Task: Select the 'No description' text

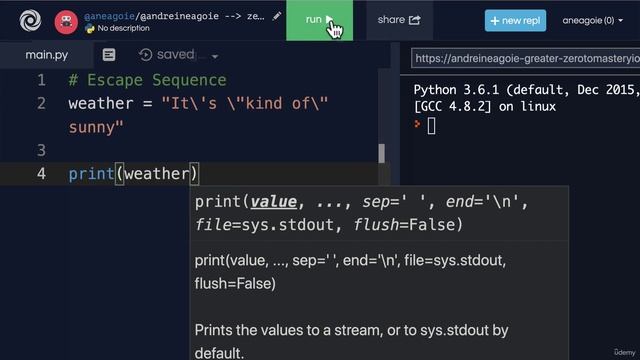Action: 123,28
